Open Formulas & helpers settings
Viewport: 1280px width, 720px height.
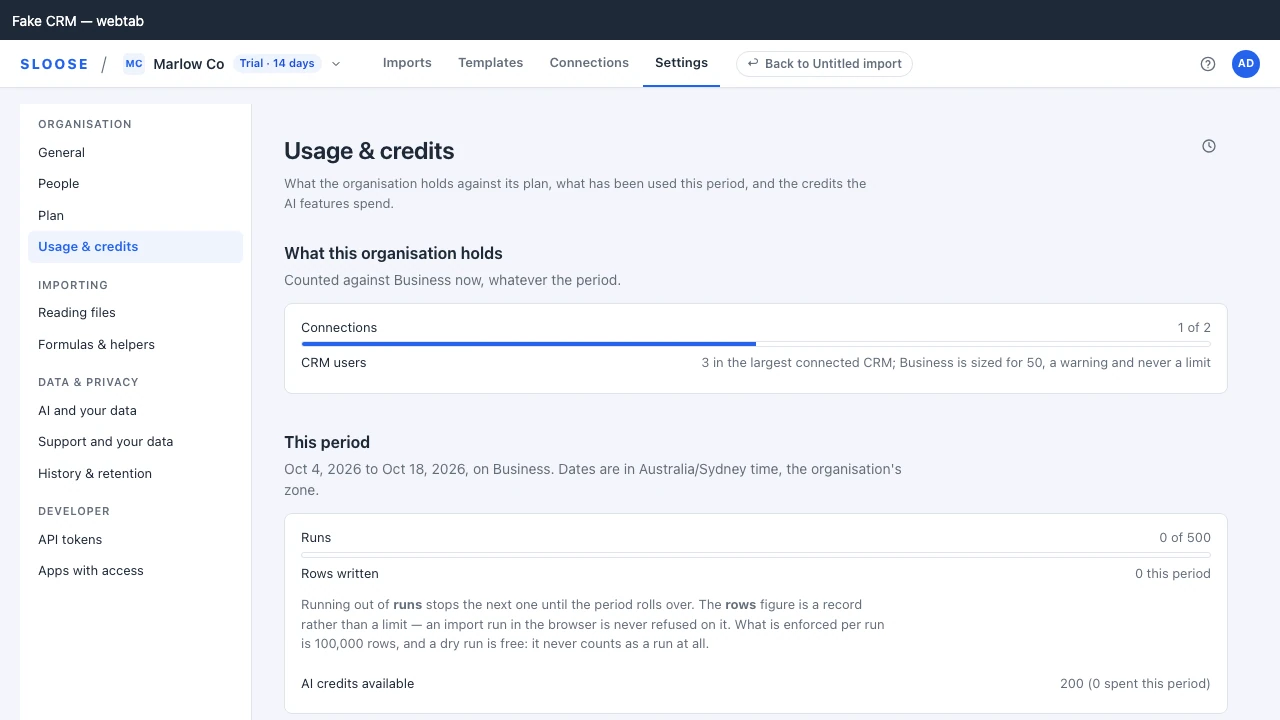coord(135,345)
